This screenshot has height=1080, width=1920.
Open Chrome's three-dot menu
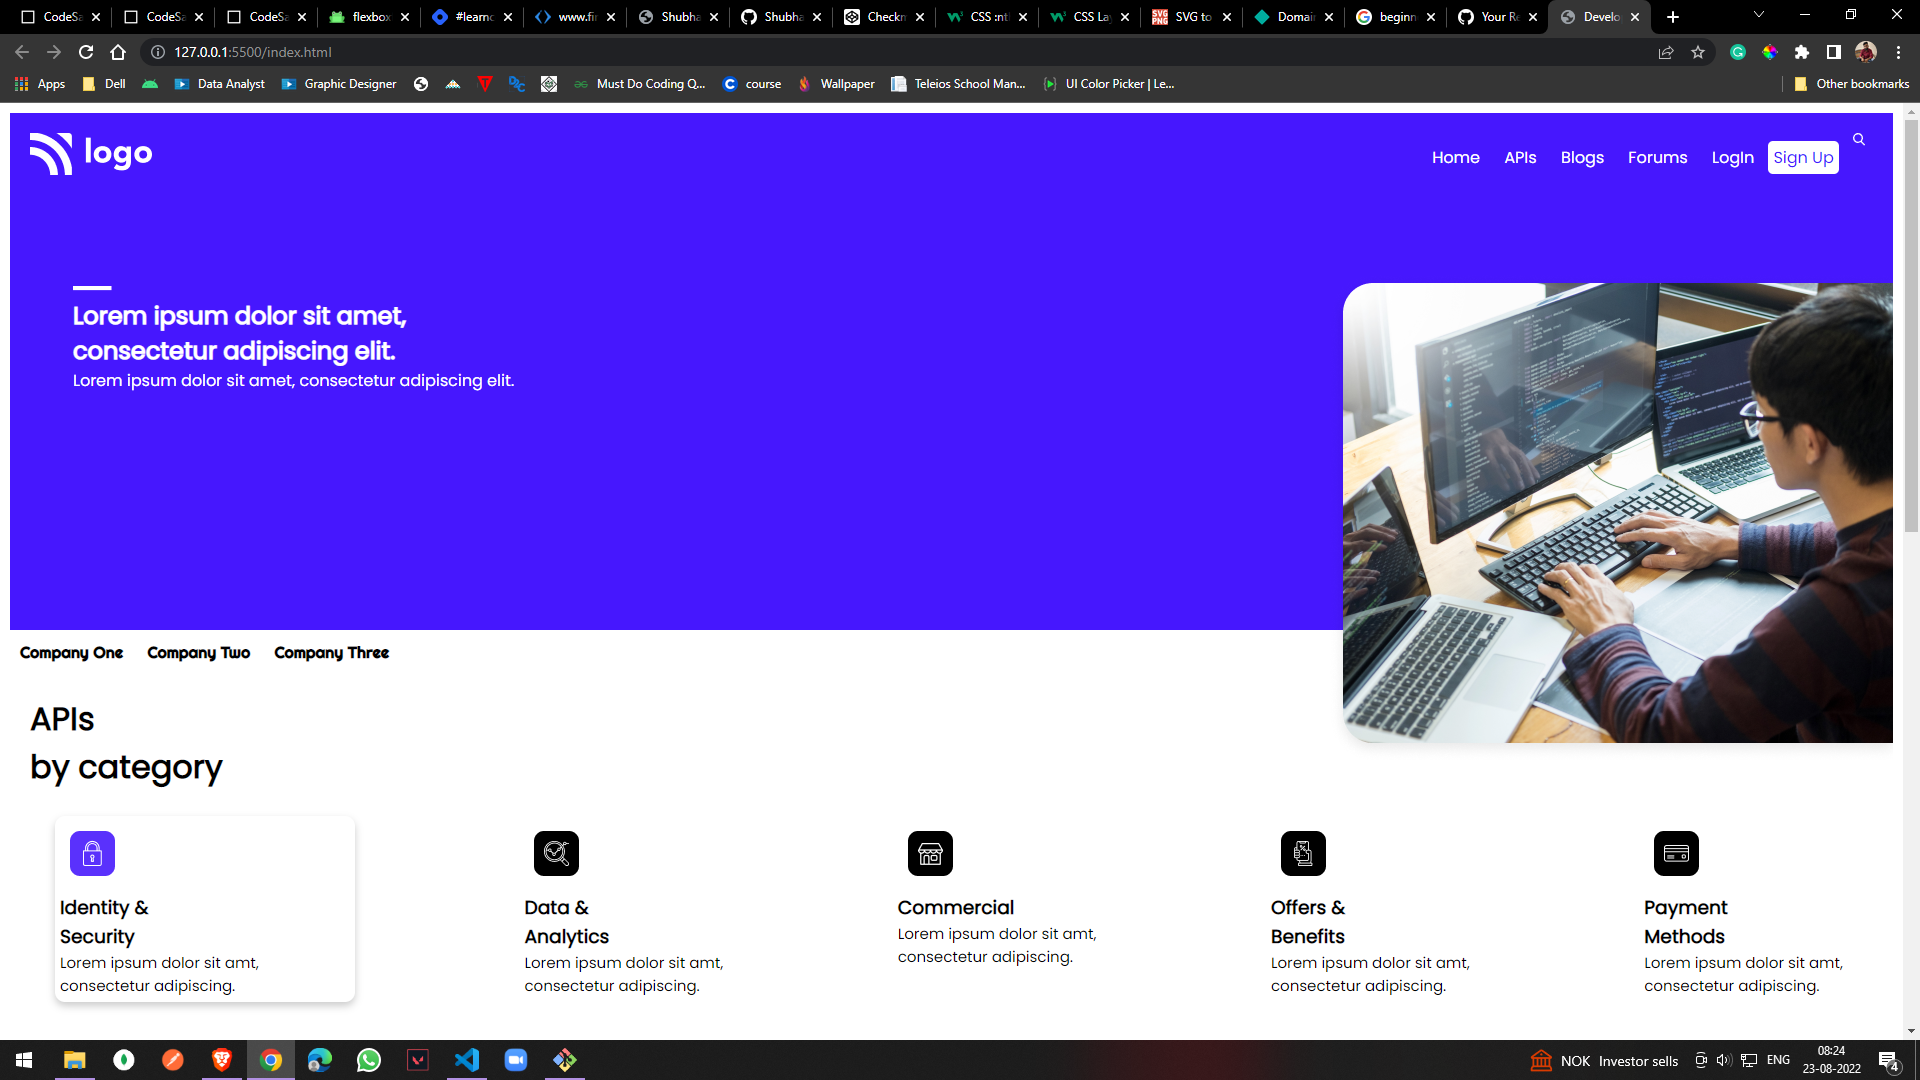point(1898,52)
